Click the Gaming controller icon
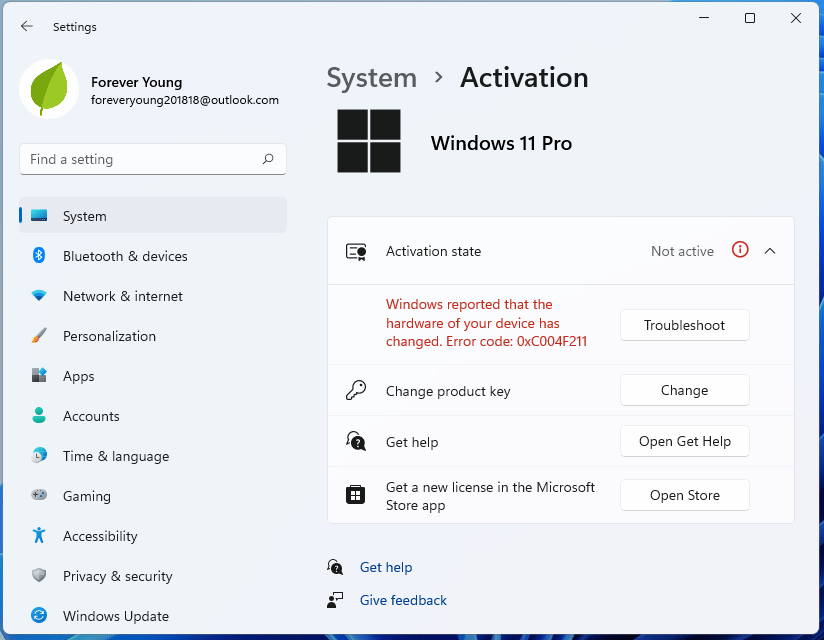Screen dimensions: 824x640 39,495
